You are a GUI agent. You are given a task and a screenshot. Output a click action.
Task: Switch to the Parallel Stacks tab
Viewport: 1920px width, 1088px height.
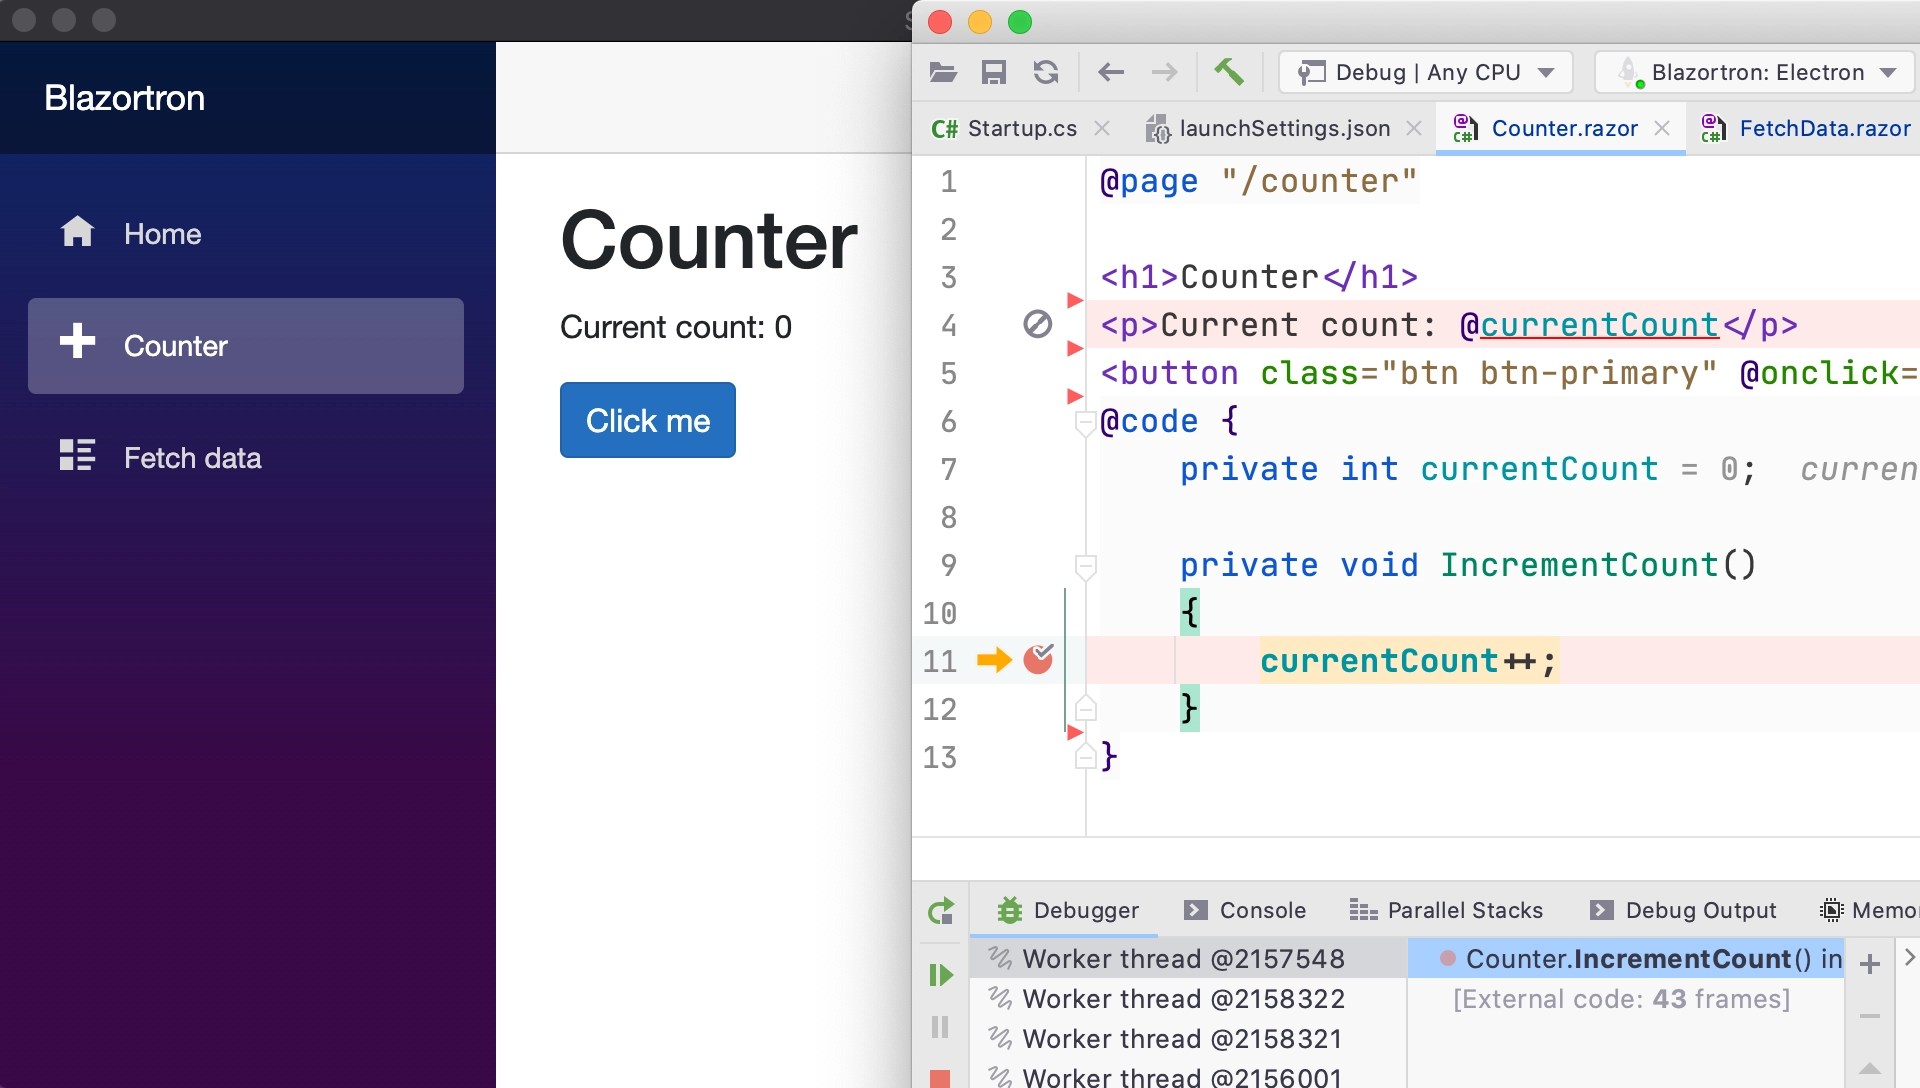1446,910
